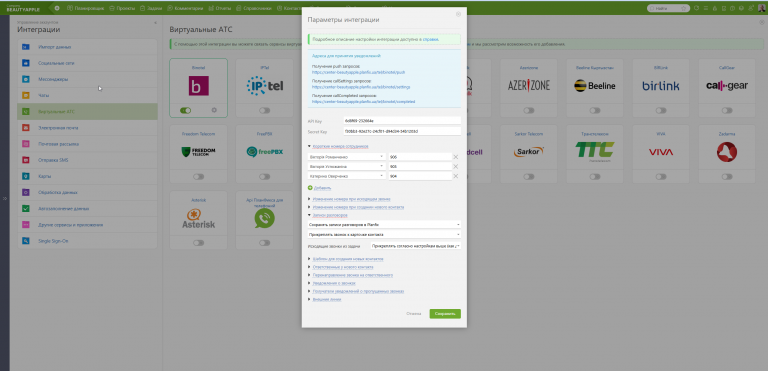Click the Beeline logo

point(595,86)
